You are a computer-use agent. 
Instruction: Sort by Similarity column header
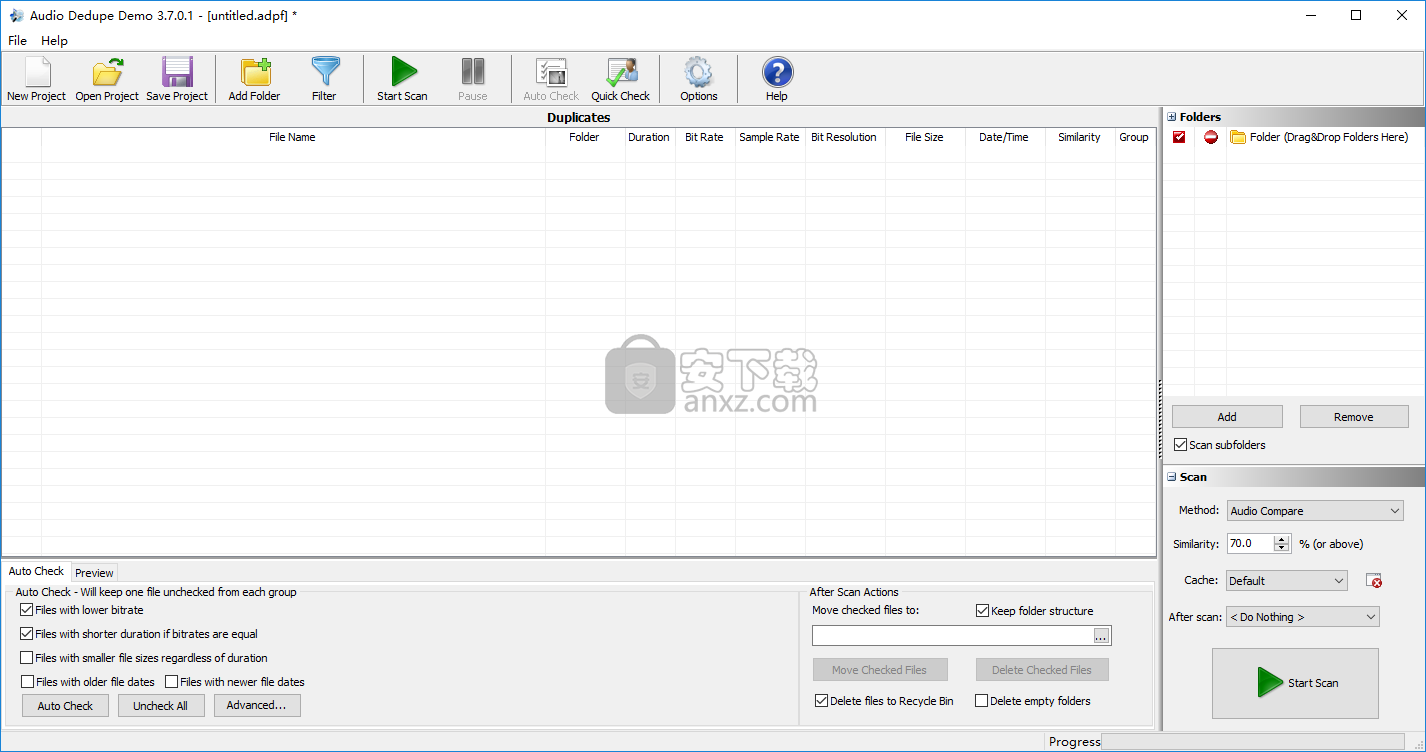pyautogui.click(x=1079, y=137)
